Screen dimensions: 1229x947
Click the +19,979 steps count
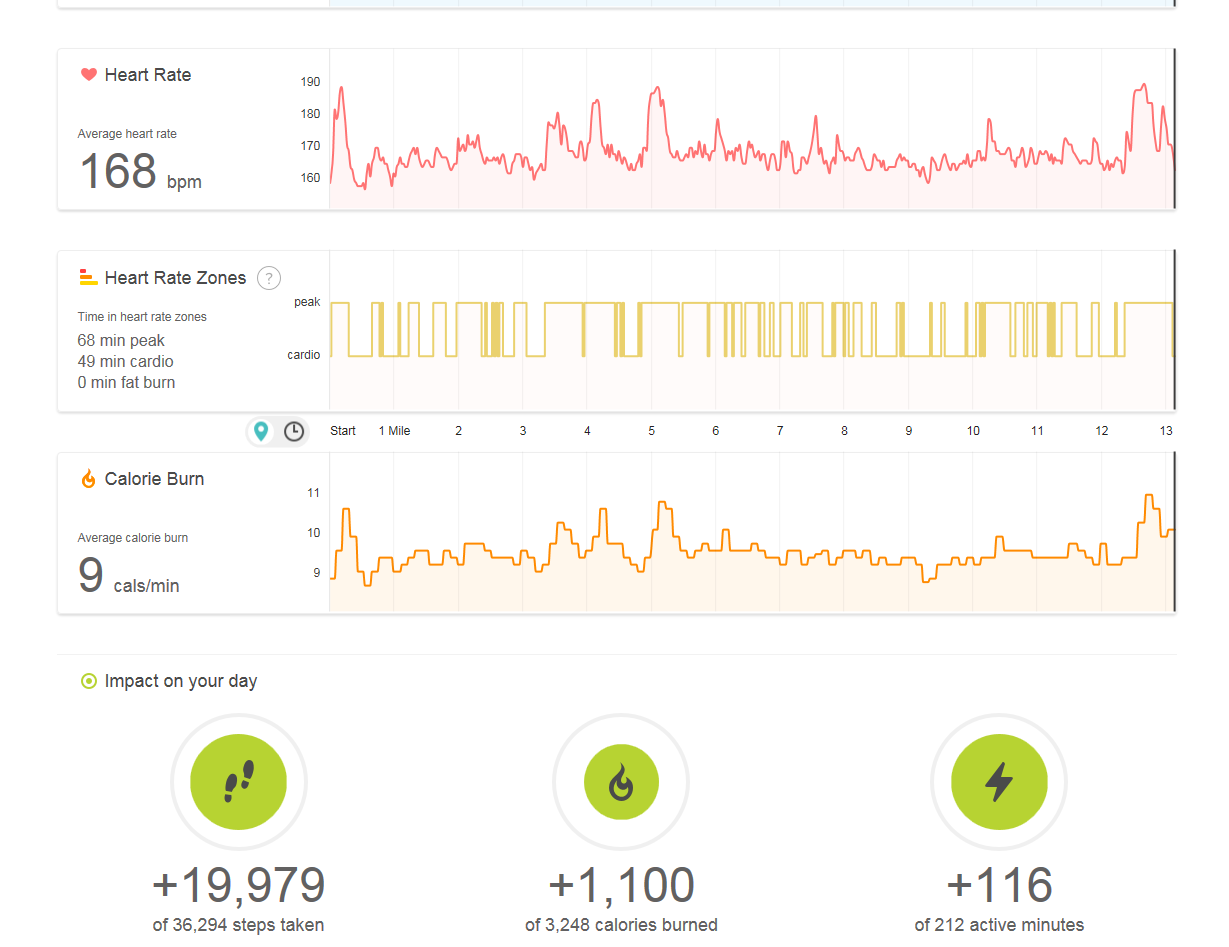point(238,885)
